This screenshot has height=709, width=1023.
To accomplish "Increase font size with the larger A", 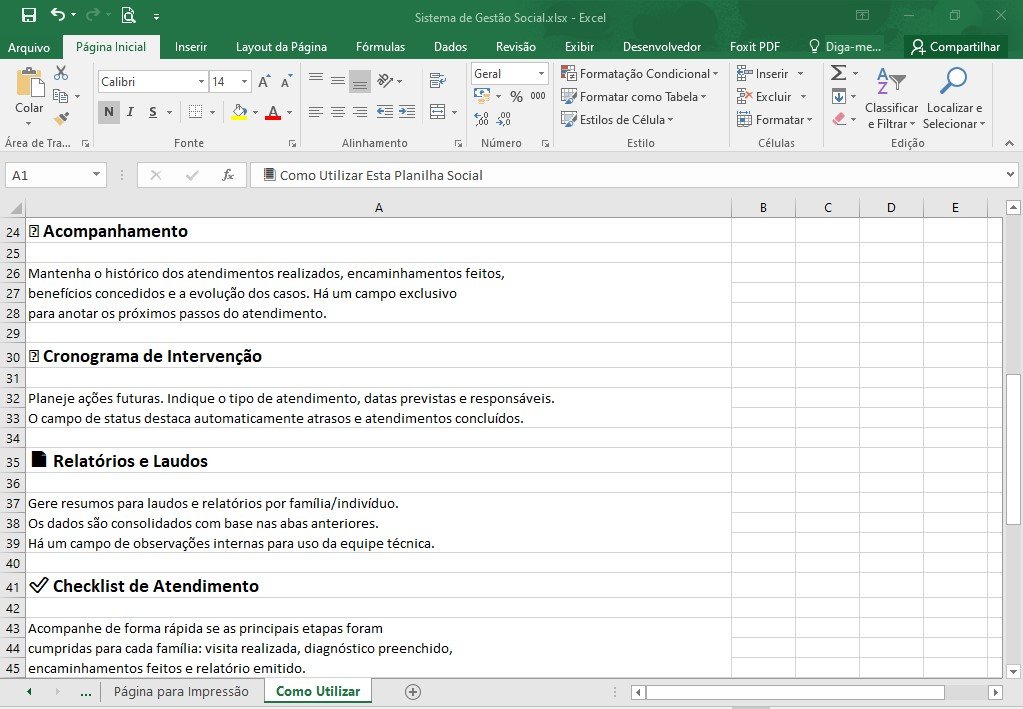I will pos(264,82).
